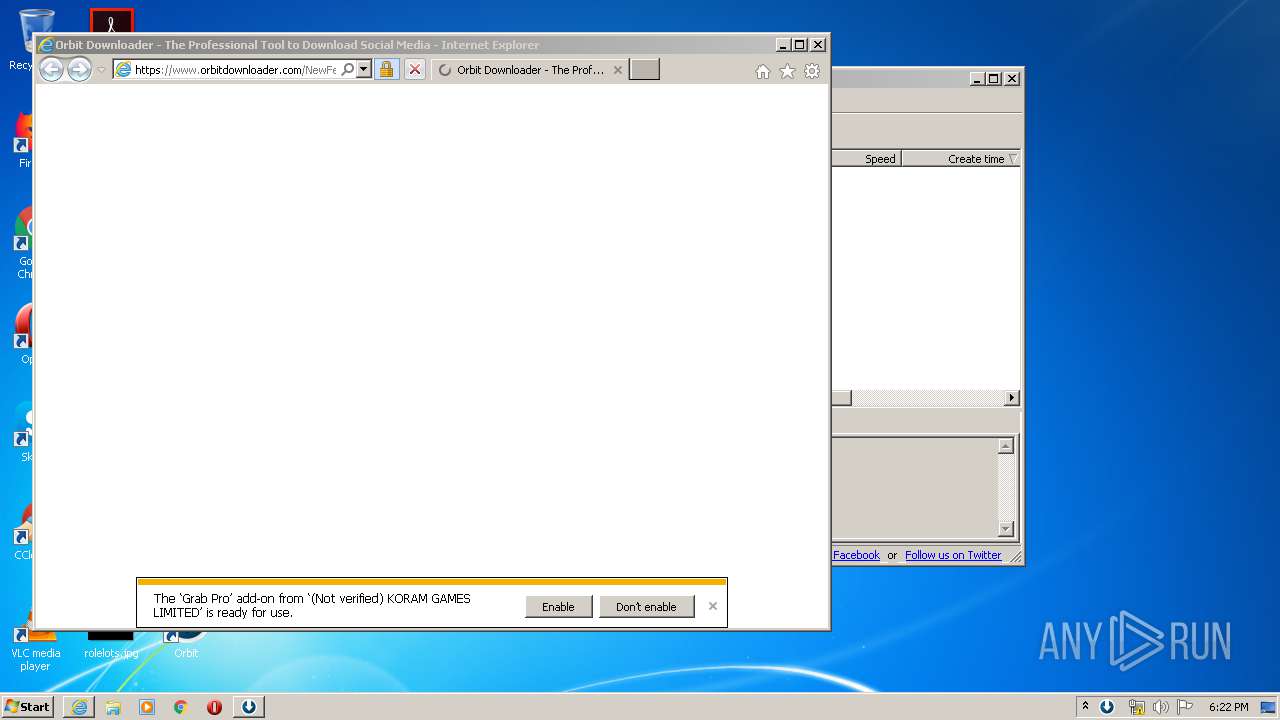Image resolution: width=1280 pixels, height=720 pixels.
Task: Open the padlock security report icon
Action: tap(386, 70)
